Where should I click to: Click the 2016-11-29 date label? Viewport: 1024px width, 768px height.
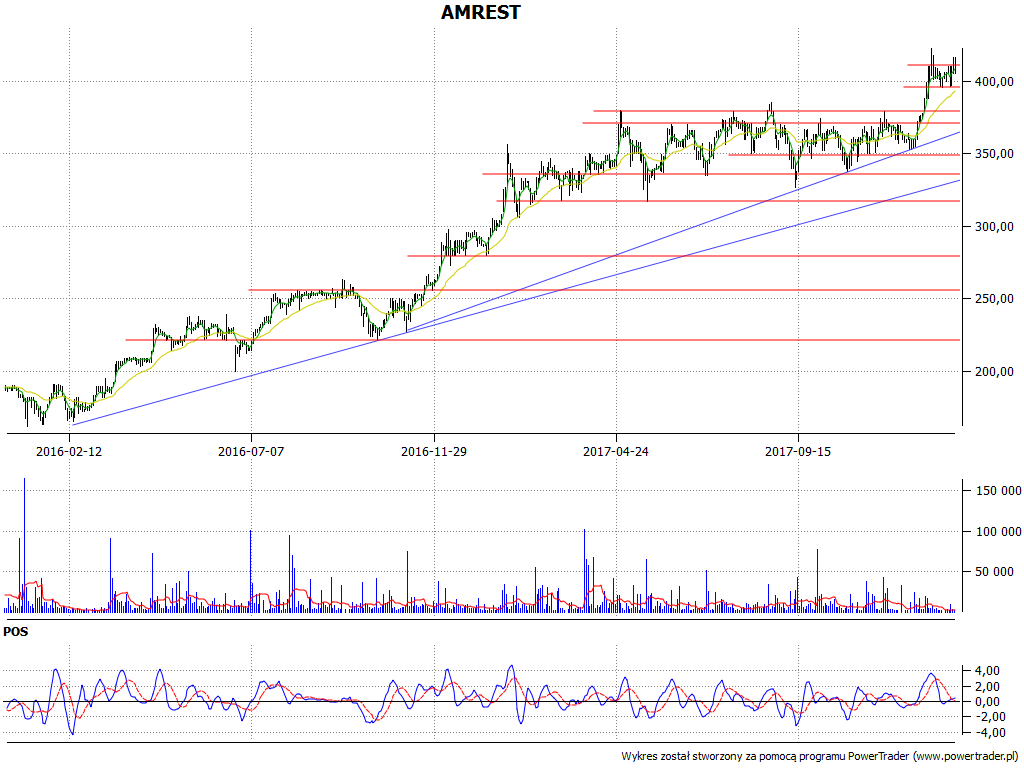point(434,451)
